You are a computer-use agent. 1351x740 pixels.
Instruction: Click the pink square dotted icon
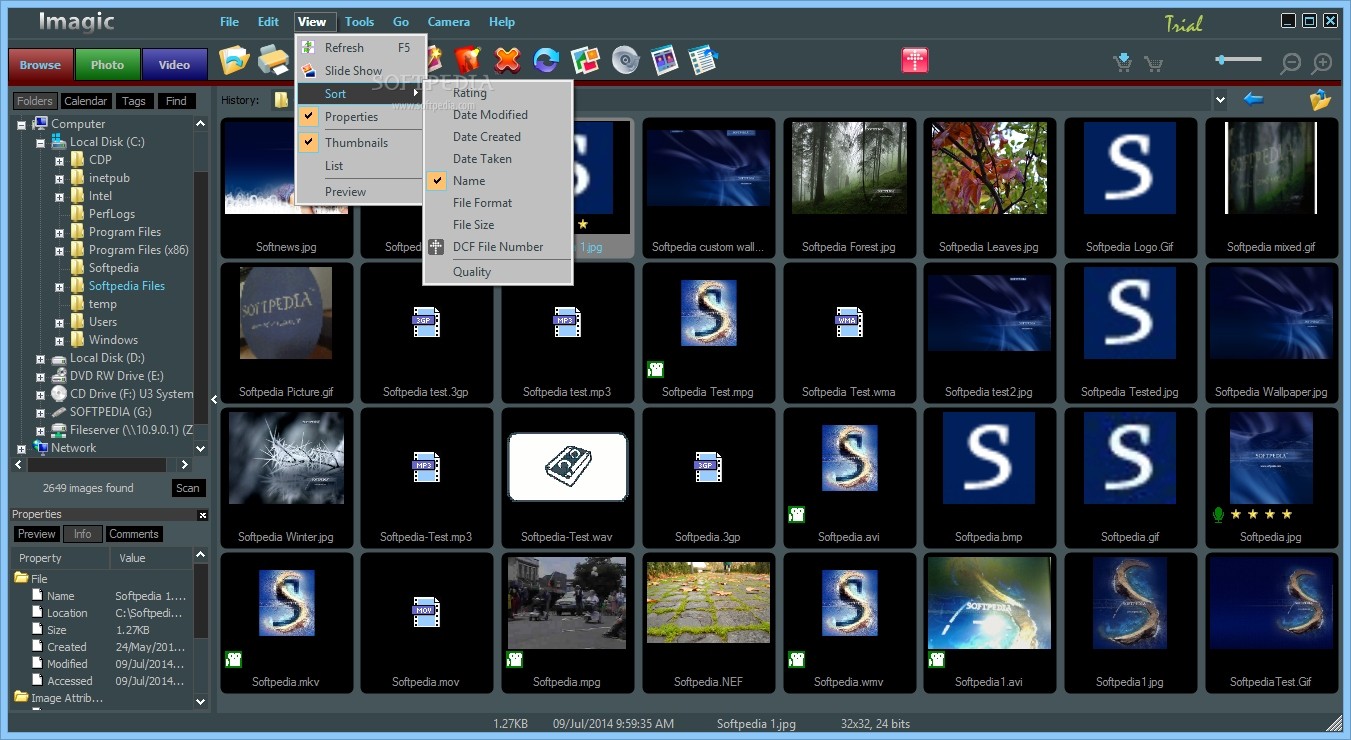[x=915, y=60]
